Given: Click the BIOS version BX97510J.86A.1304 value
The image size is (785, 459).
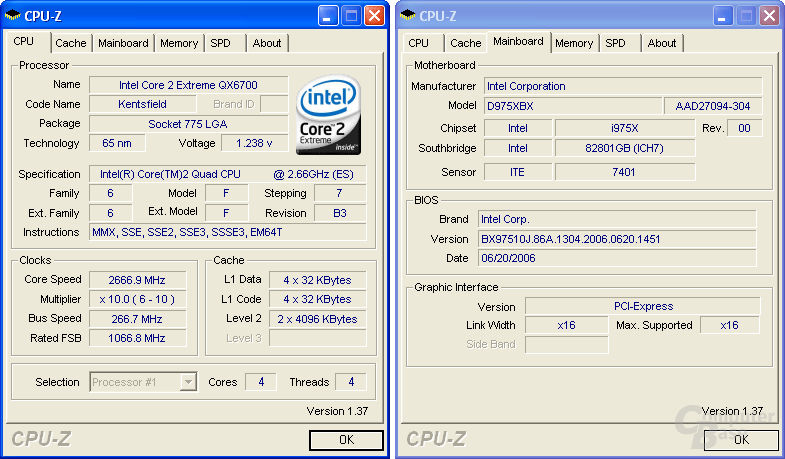Looking at the screenshot, I should pos(617,239).
